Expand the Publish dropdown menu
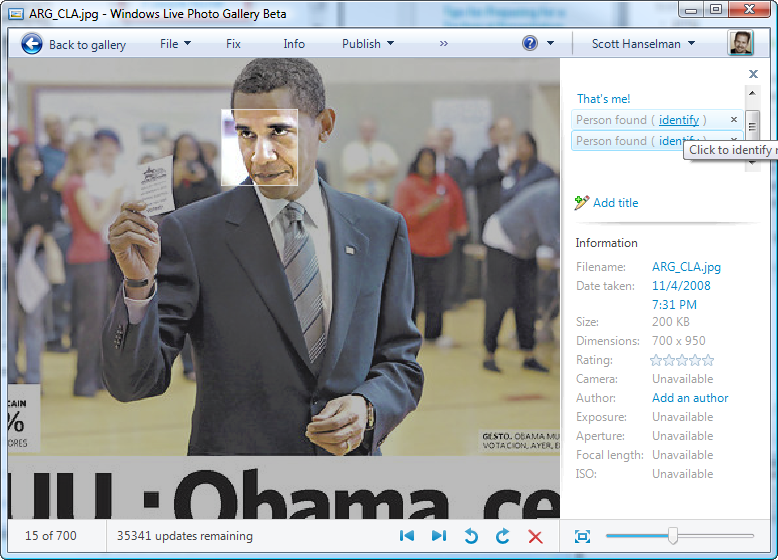 point(368,44)
